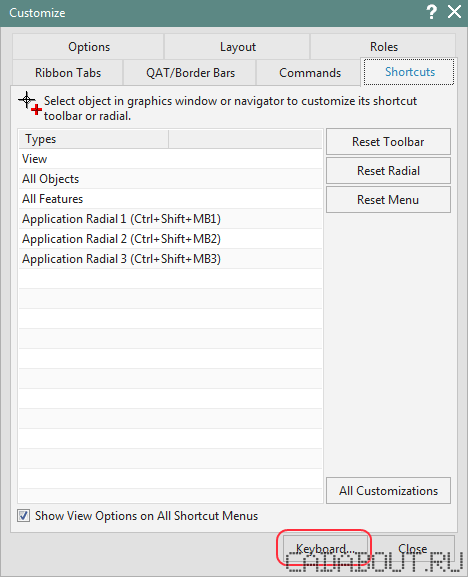
Task: Close the Customize dialog with X
Action: 454,12
